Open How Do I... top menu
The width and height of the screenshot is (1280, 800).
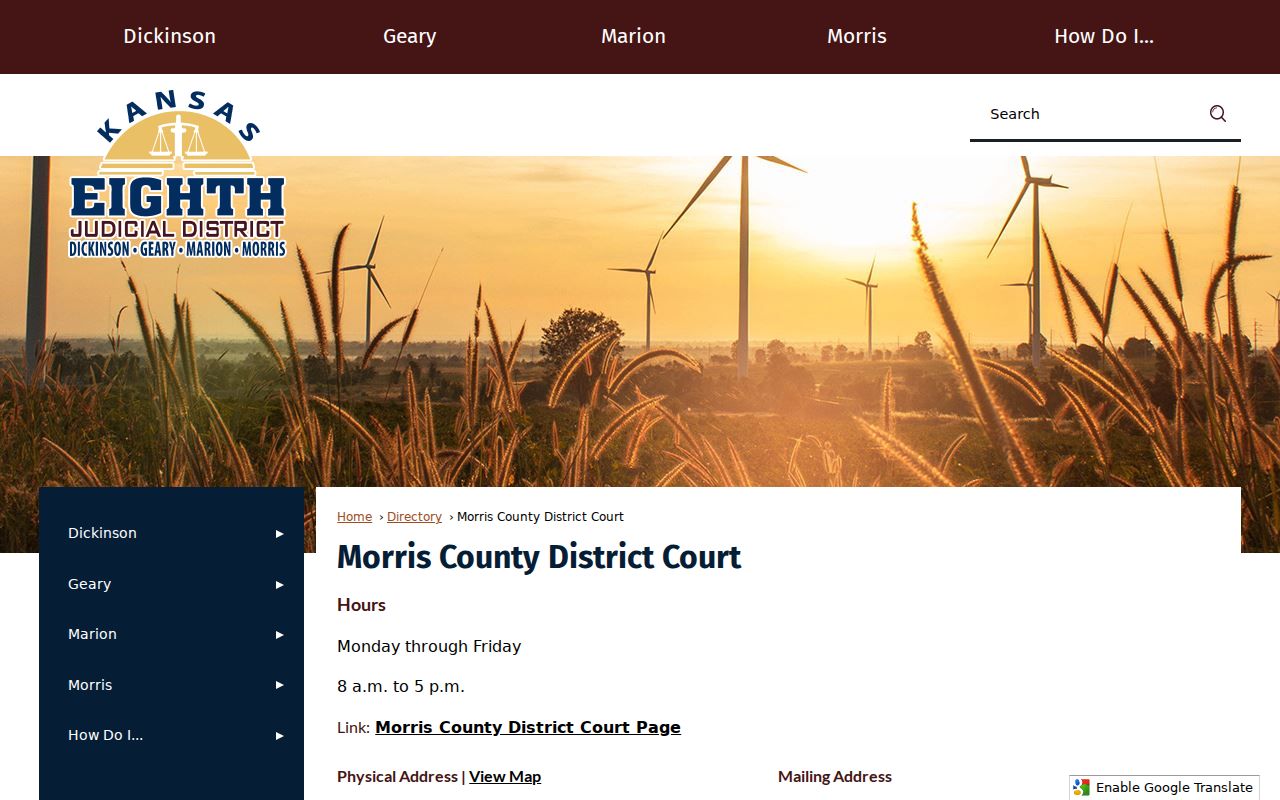click(1104, 36)
